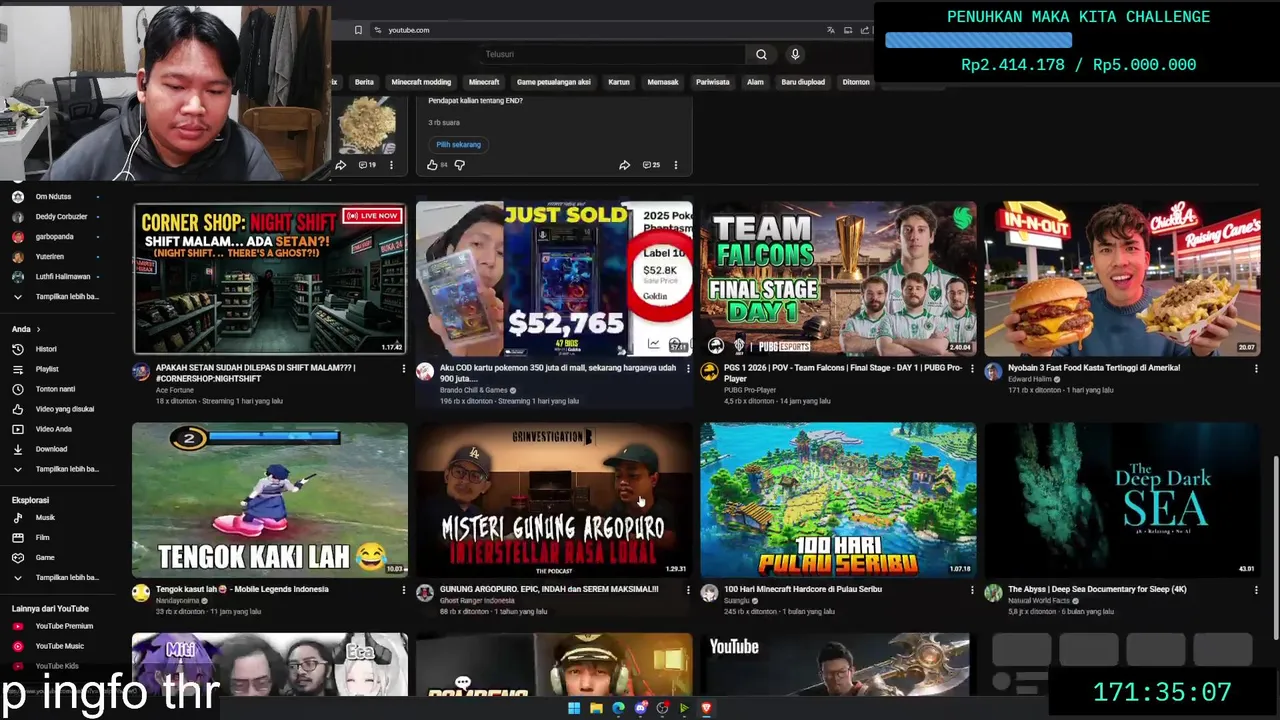Click the bookmark icon in the address bar
The image size is (1280, 720).
point(358,30)
